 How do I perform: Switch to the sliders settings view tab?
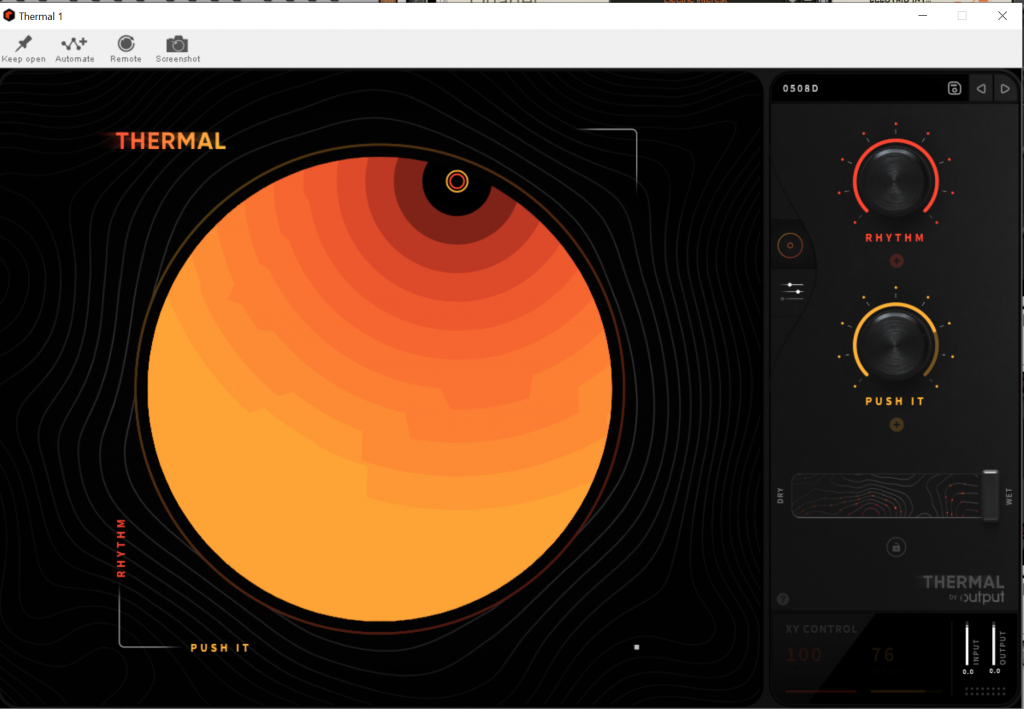pos(793,291)
